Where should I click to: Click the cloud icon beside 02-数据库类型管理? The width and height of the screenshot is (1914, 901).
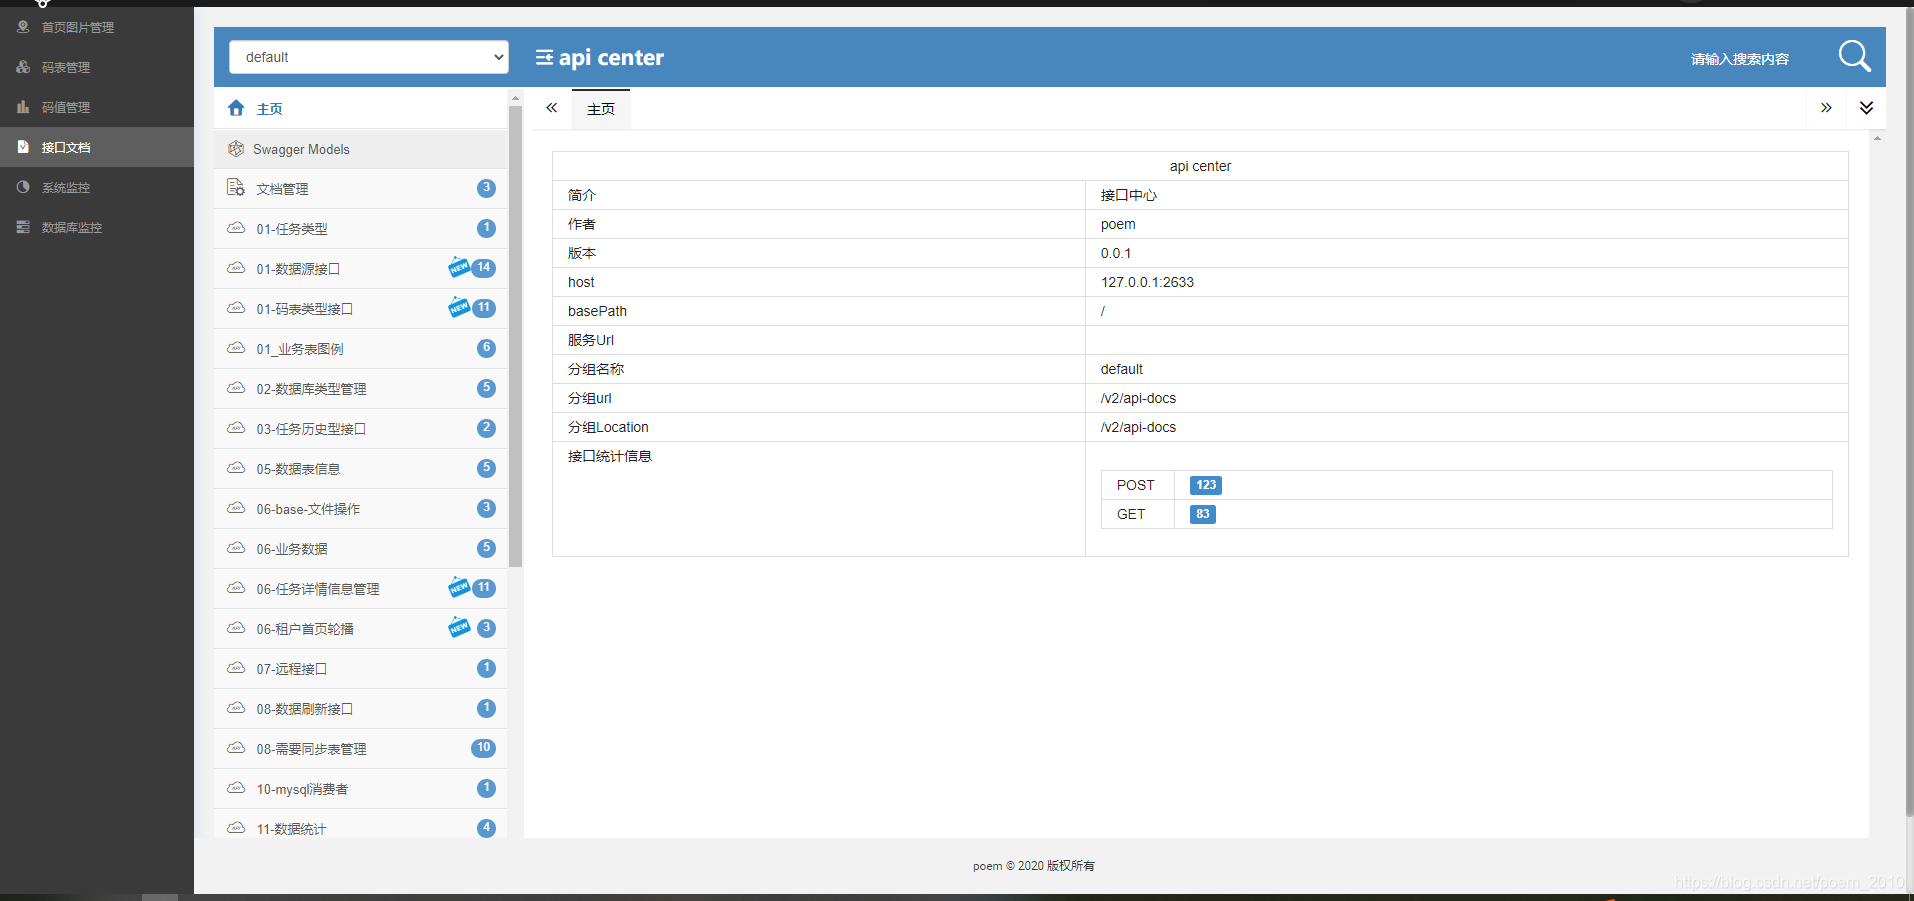[x=236, y=388]
